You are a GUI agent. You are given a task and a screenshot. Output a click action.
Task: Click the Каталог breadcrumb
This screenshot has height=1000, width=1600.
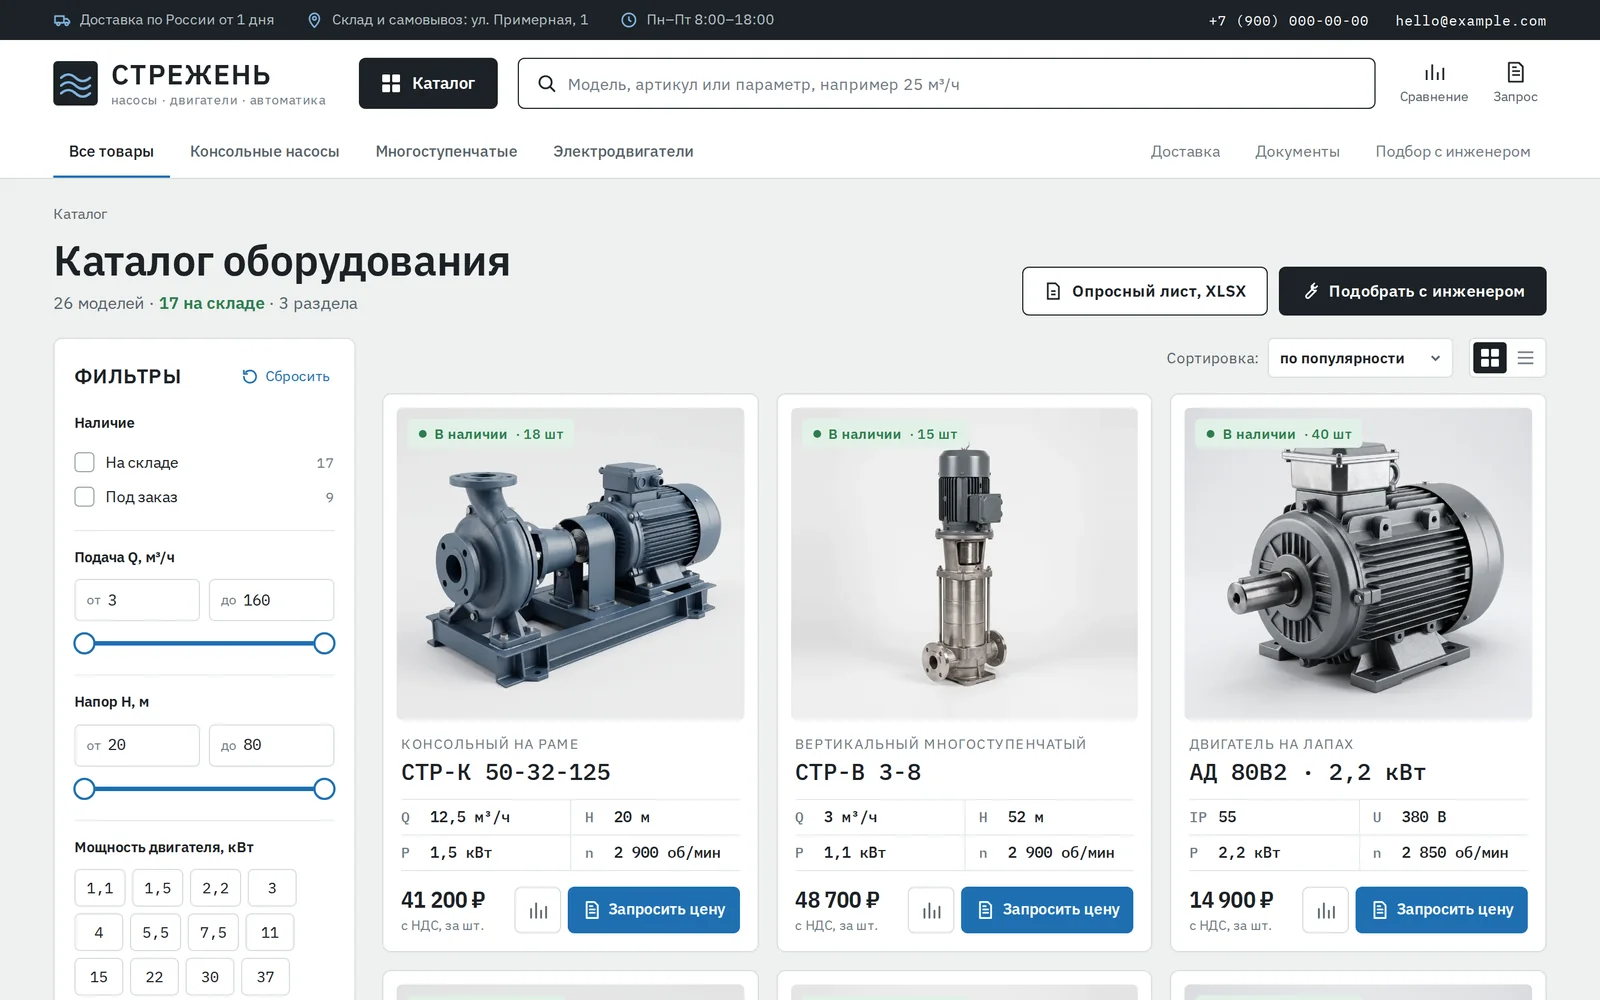pyautogui.click(x=80, y=214)
